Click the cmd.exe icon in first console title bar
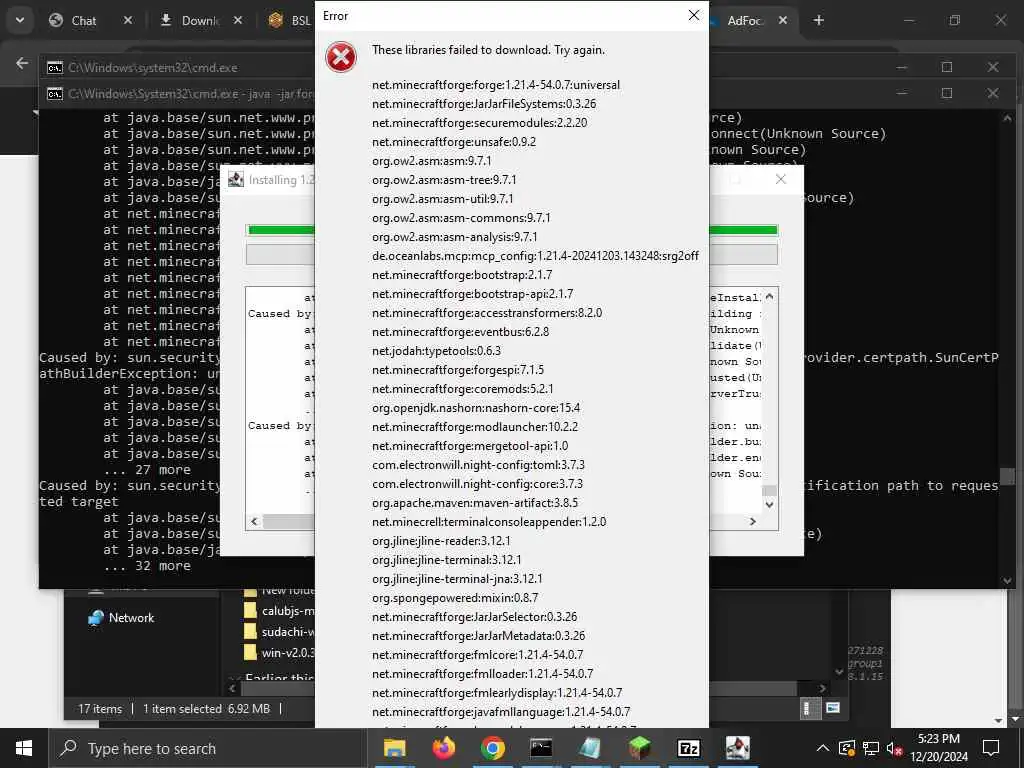The height and width of the screenshot is (768, 1024). point(55,67)
